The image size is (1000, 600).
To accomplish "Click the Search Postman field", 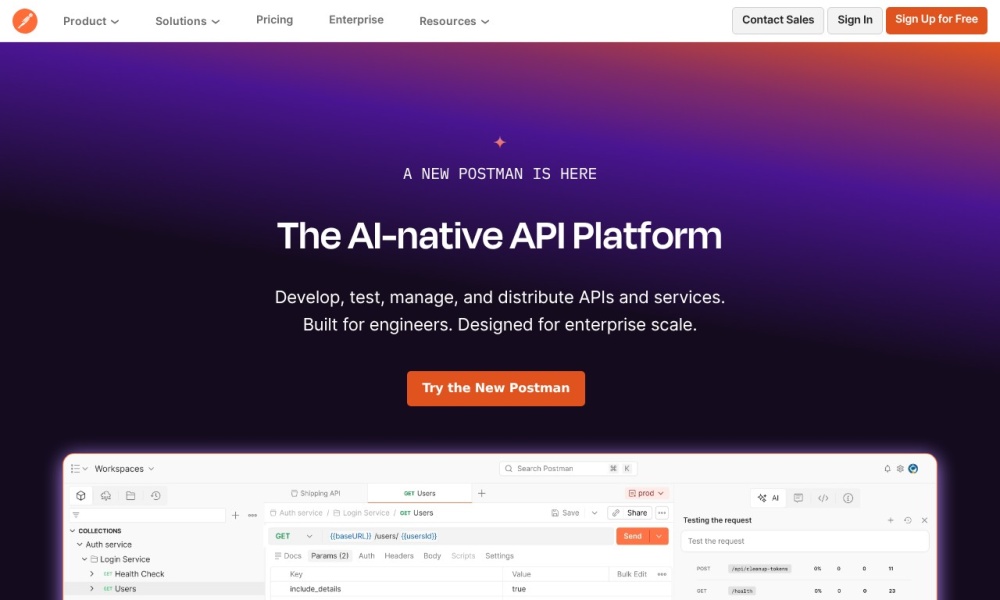I will pyautogui.click(x=568, y=469).
